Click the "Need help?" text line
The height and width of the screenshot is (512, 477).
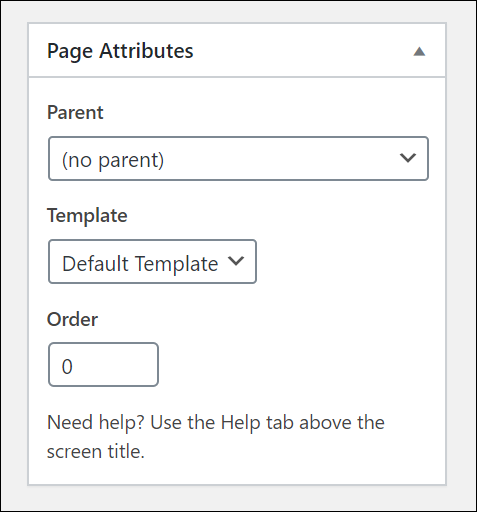216,423
